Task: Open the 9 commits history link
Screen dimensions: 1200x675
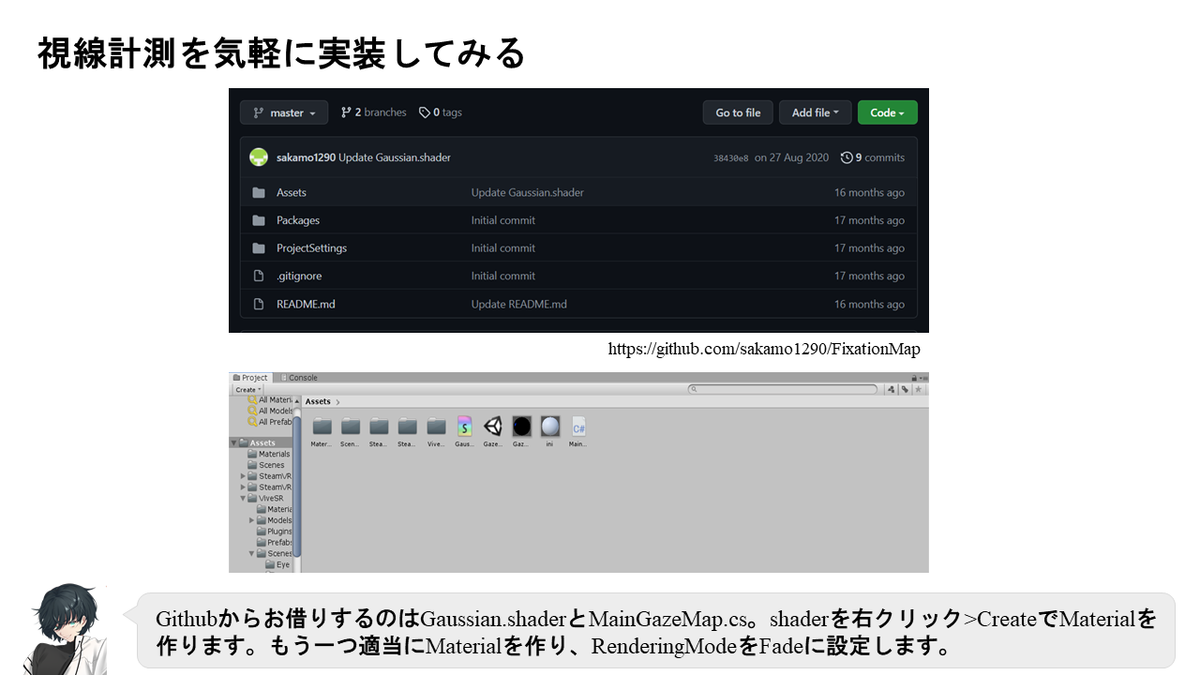Action: click(x=873, y=158)
